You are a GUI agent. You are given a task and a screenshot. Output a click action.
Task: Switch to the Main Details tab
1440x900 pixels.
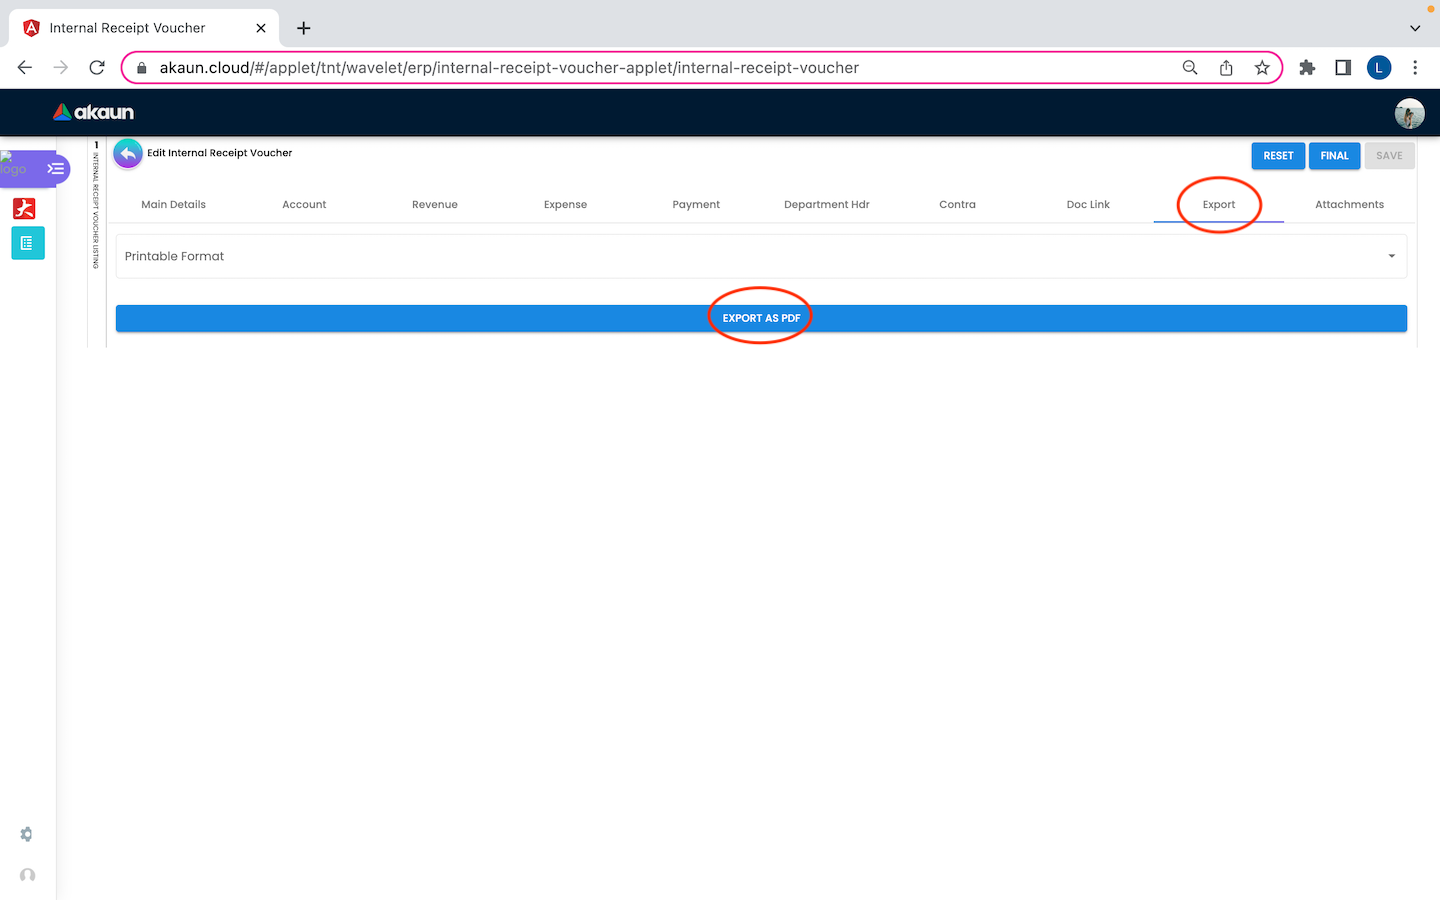(173, 204)
